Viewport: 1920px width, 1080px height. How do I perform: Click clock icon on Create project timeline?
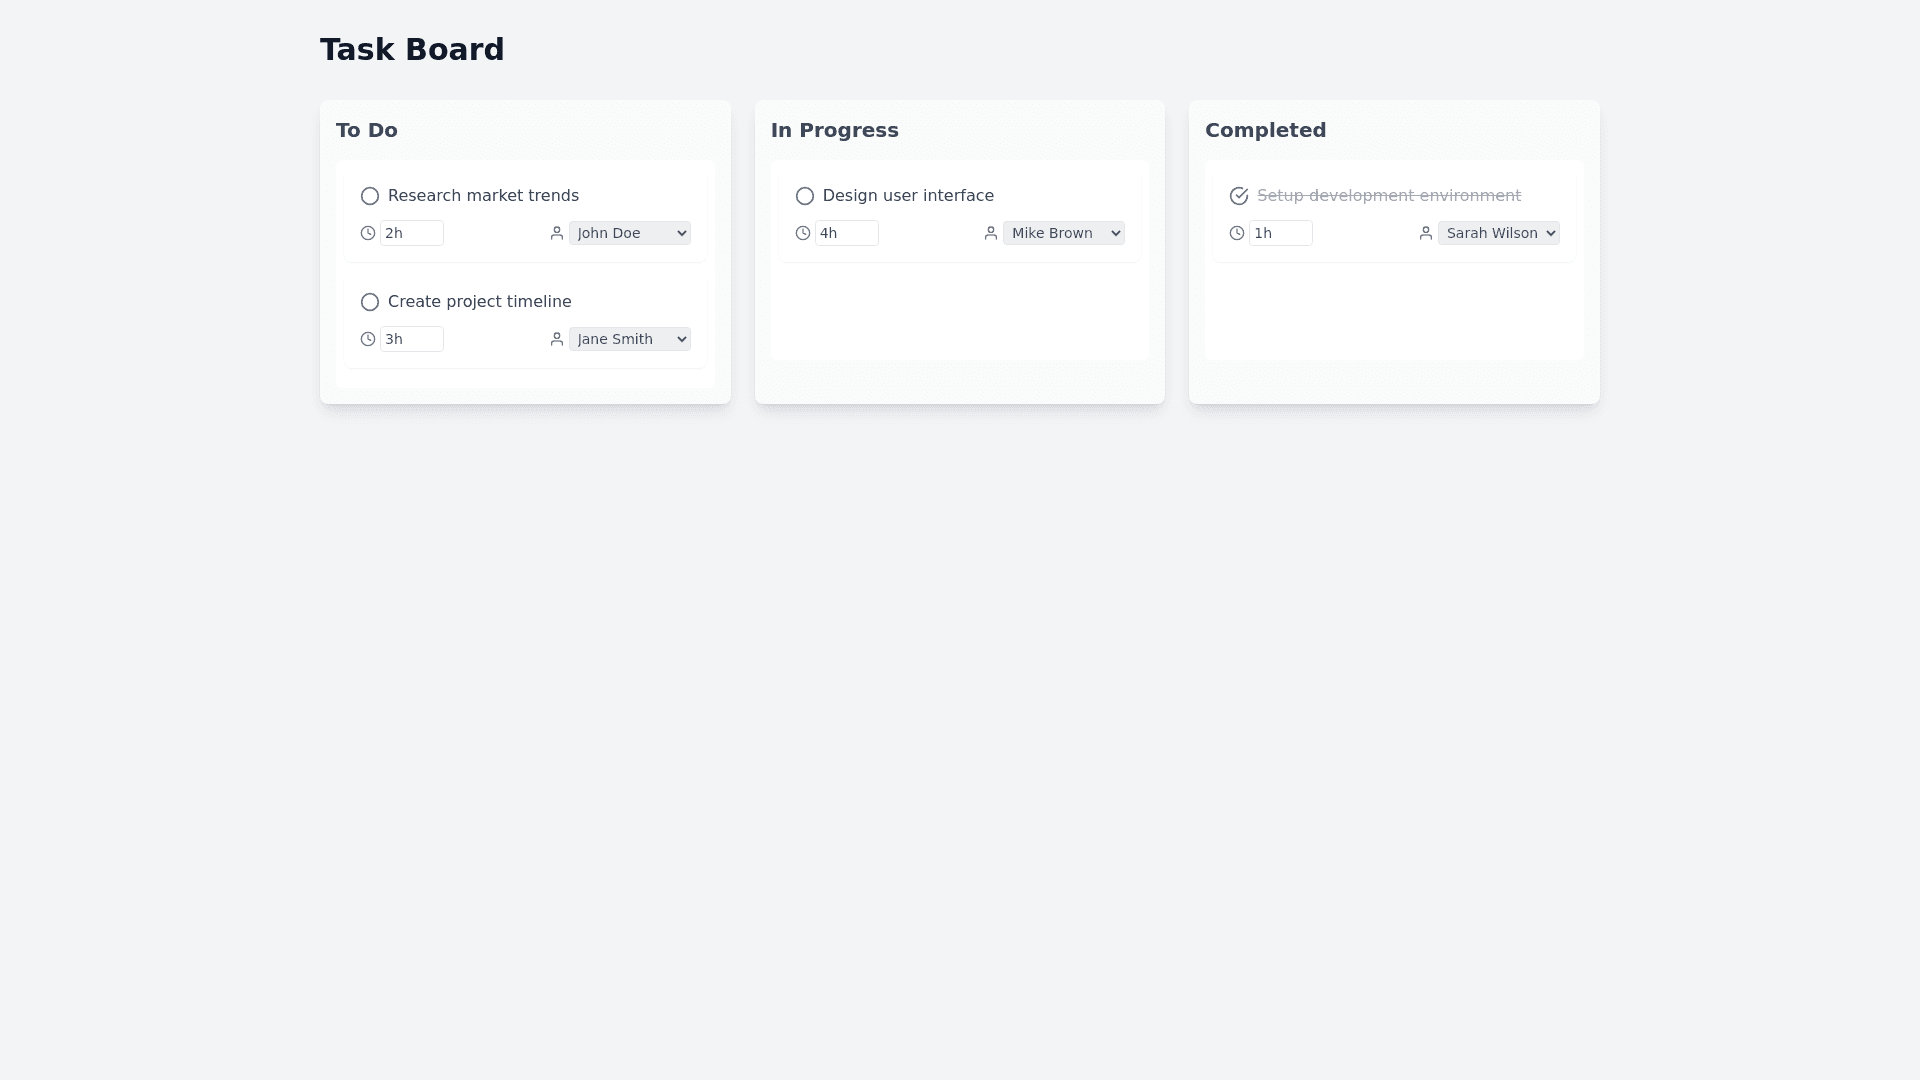[x=368, y=339]
